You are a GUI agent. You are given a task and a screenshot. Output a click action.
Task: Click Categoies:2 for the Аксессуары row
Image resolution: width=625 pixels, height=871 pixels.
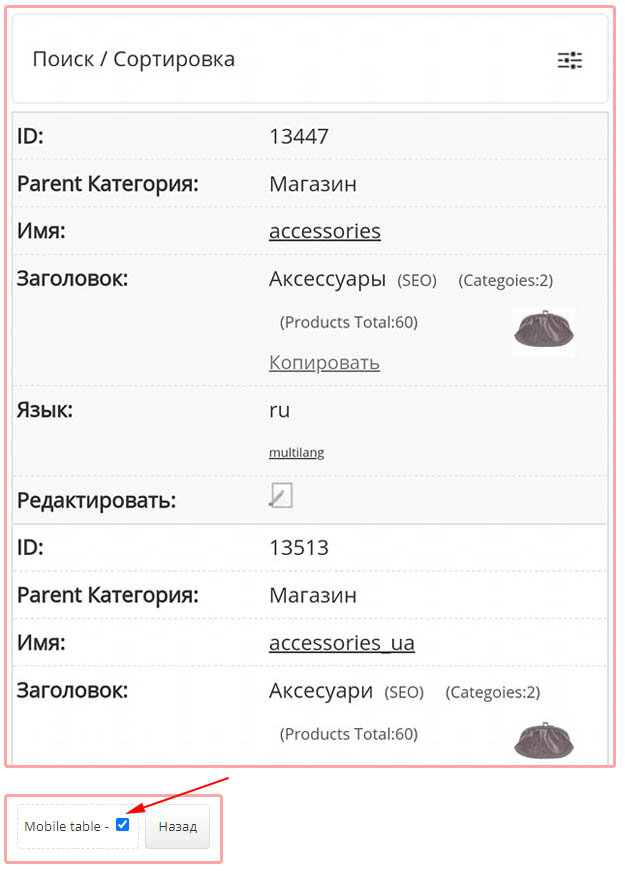pyautogui.click(x=505, y=281)
